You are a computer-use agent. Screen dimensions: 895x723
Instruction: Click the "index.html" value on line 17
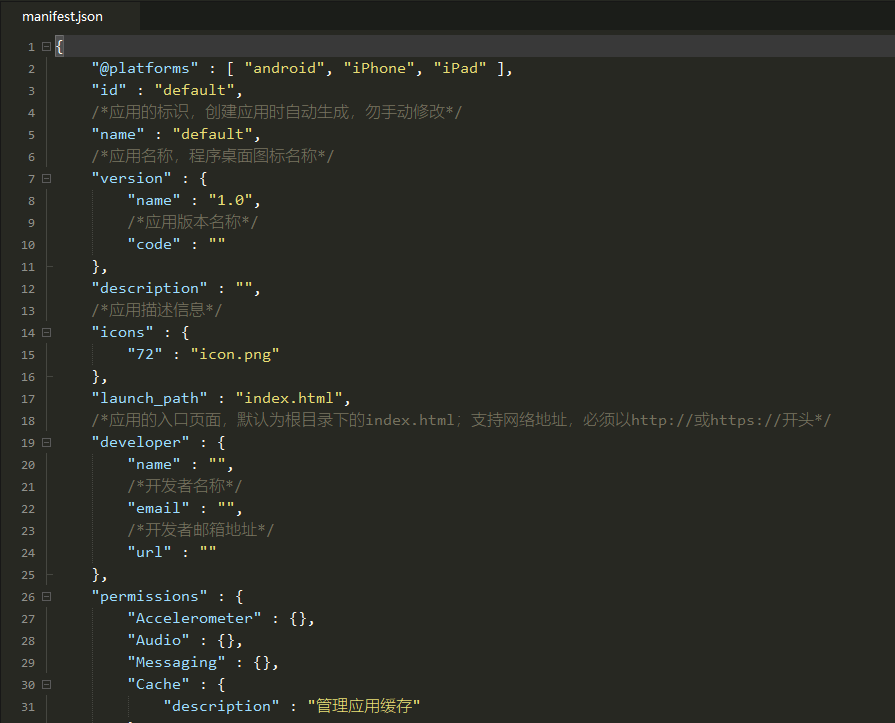(x=289, y=398)
